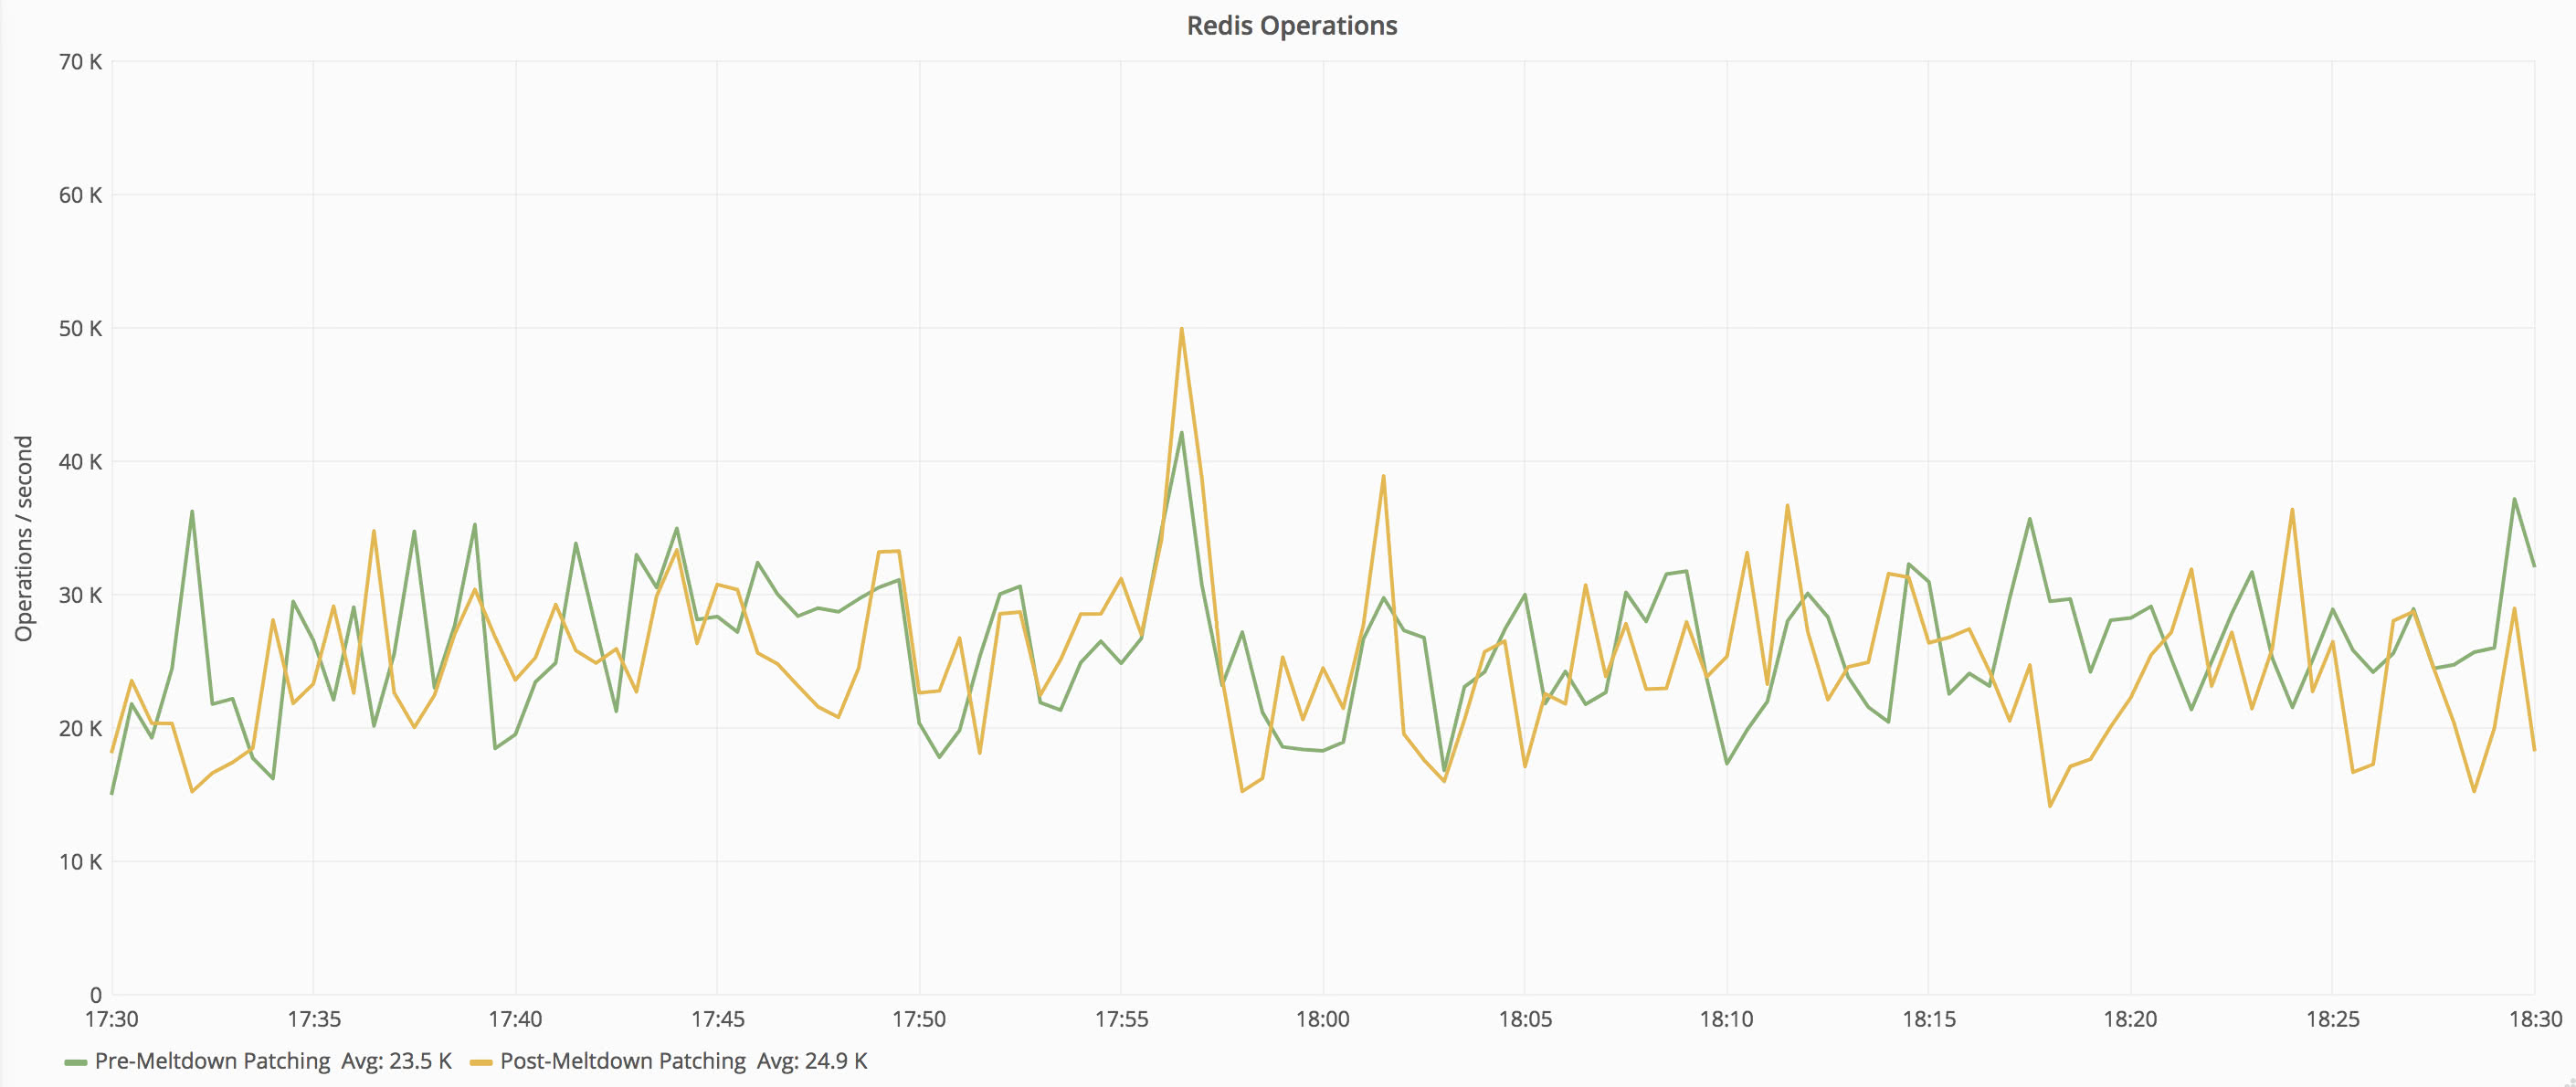Click the Operations / second axis title
The height and width of the screenshot is (1087, 2576).
24,538
